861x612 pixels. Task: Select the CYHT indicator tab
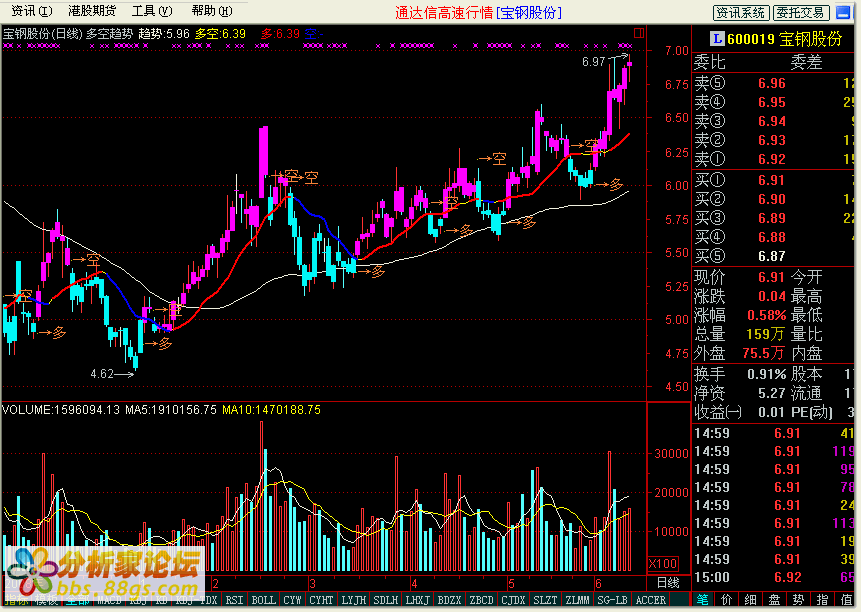click(x=321, y=600)
